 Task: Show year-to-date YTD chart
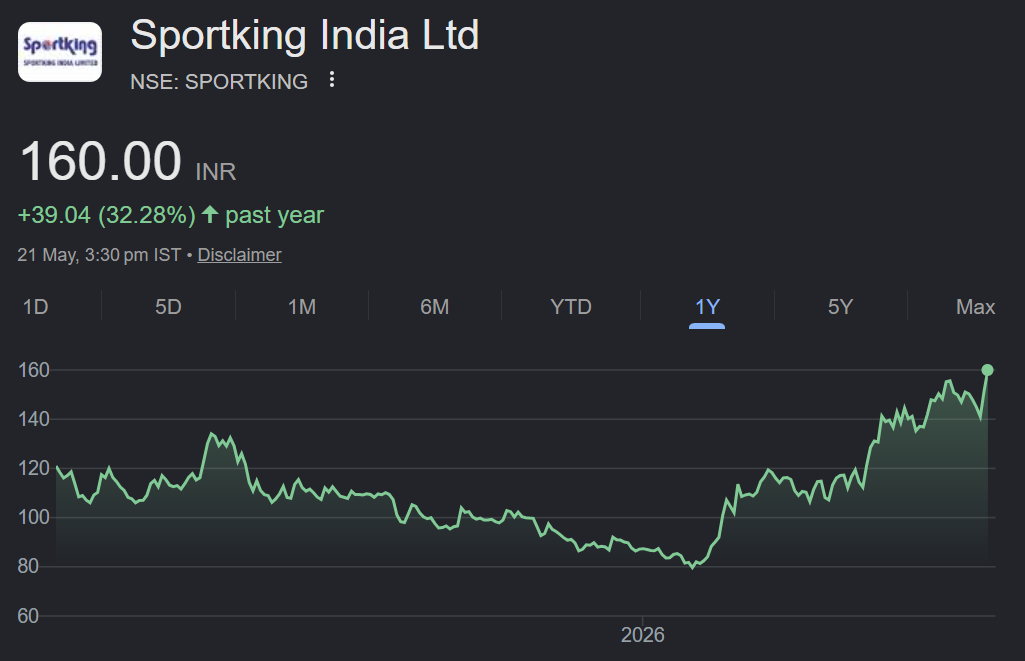tap(571, 307)
